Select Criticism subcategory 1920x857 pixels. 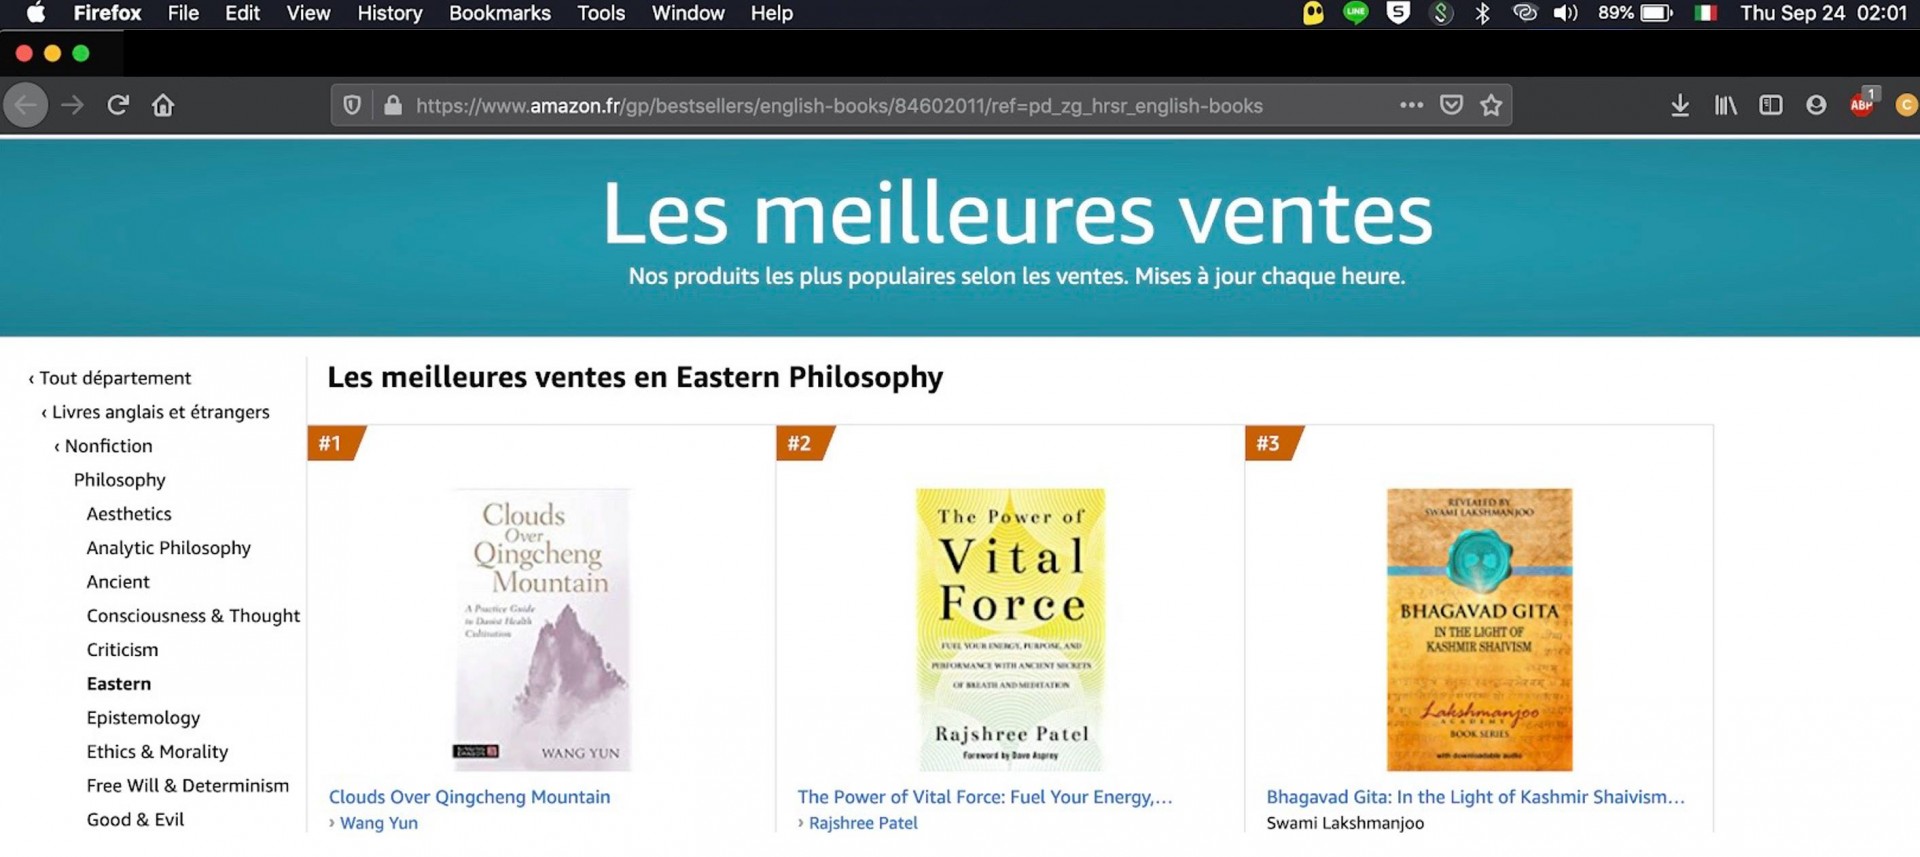point(122,650)
